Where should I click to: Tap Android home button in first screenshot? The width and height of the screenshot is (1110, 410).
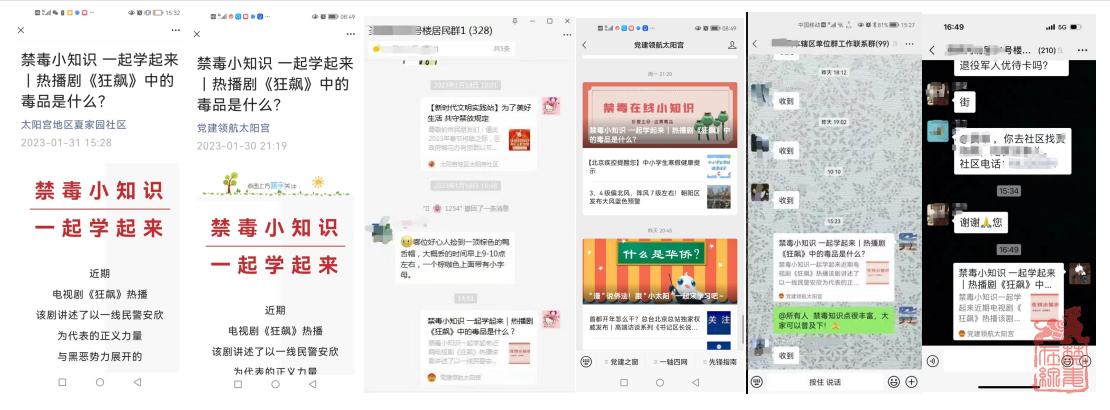click(99, 382)
